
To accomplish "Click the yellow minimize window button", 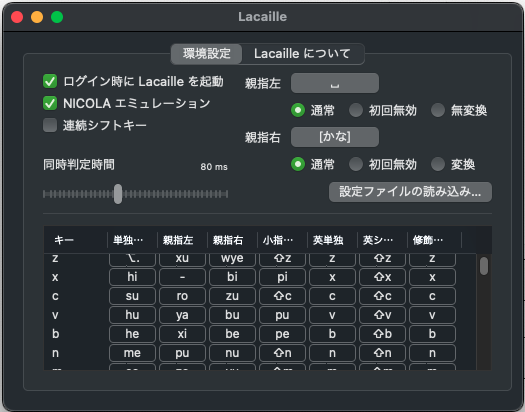I will pos(37,17).
